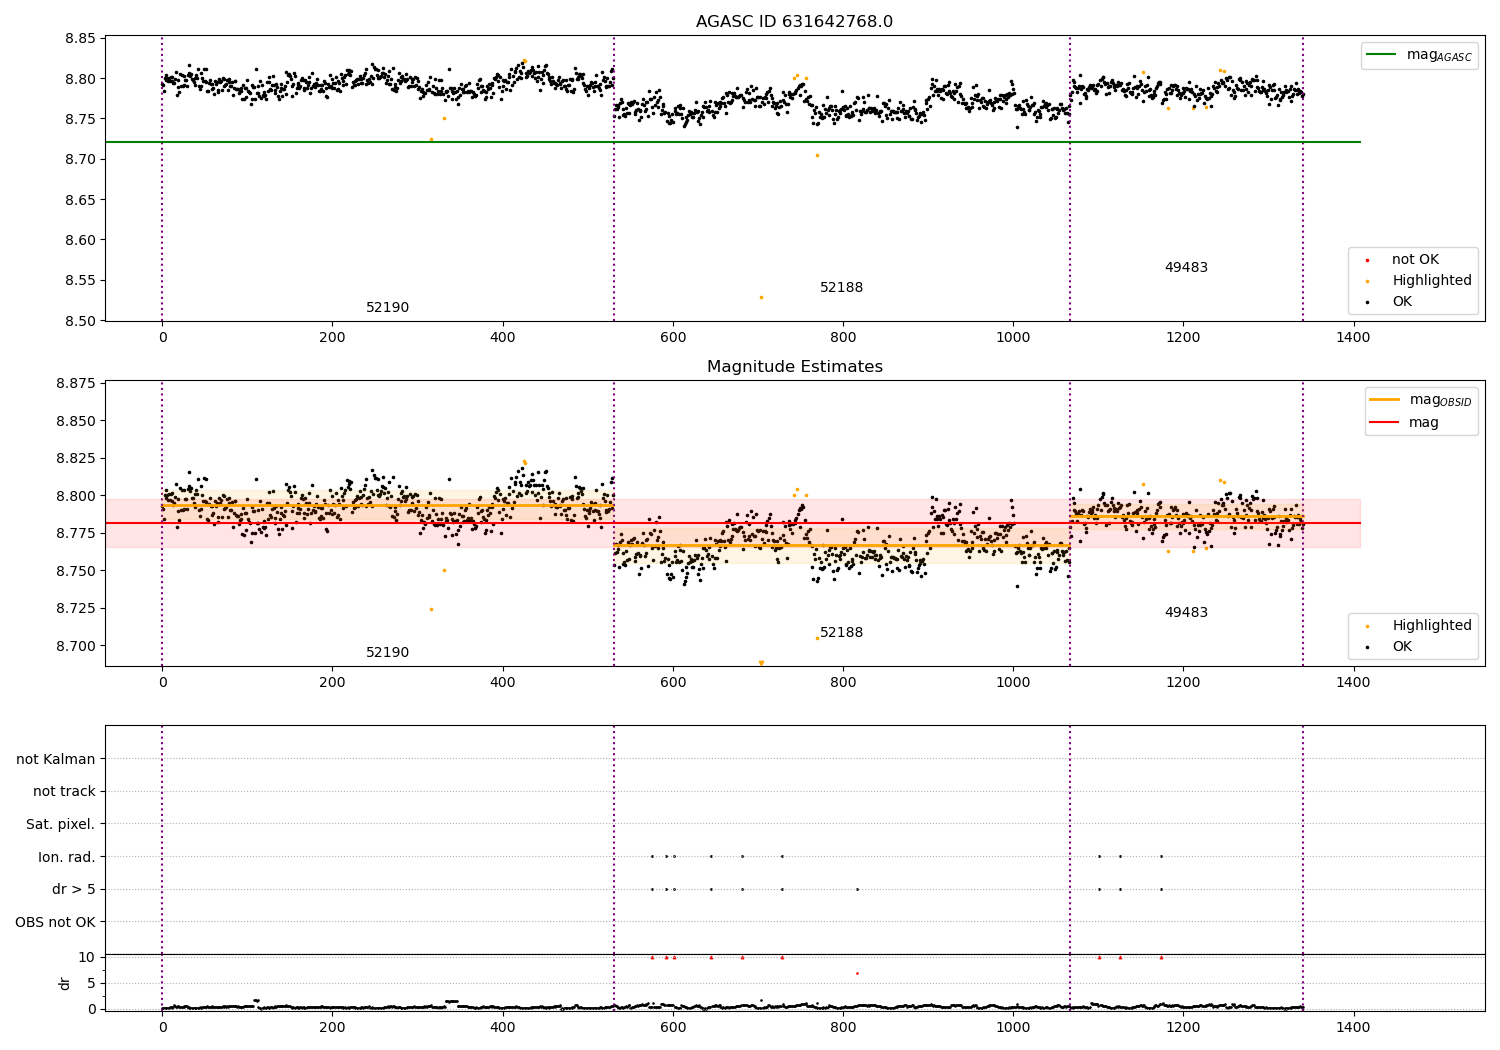Viewport: 1500px width, 1050px height.
Task: Click the 8.70 tick on top plot
Action: [80, 160]
